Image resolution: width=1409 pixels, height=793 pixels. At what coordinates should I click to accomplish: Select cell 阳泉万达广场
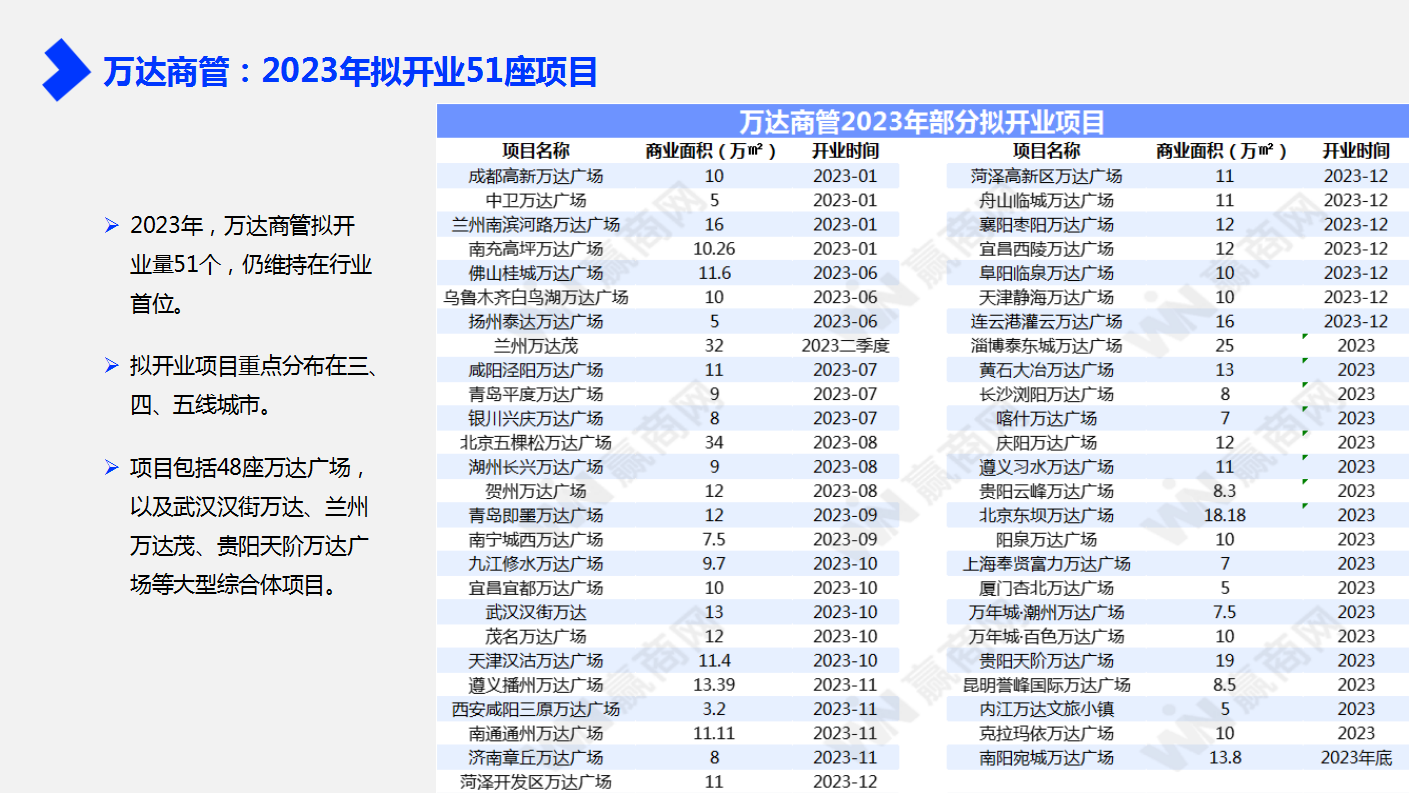point(1046,540)
